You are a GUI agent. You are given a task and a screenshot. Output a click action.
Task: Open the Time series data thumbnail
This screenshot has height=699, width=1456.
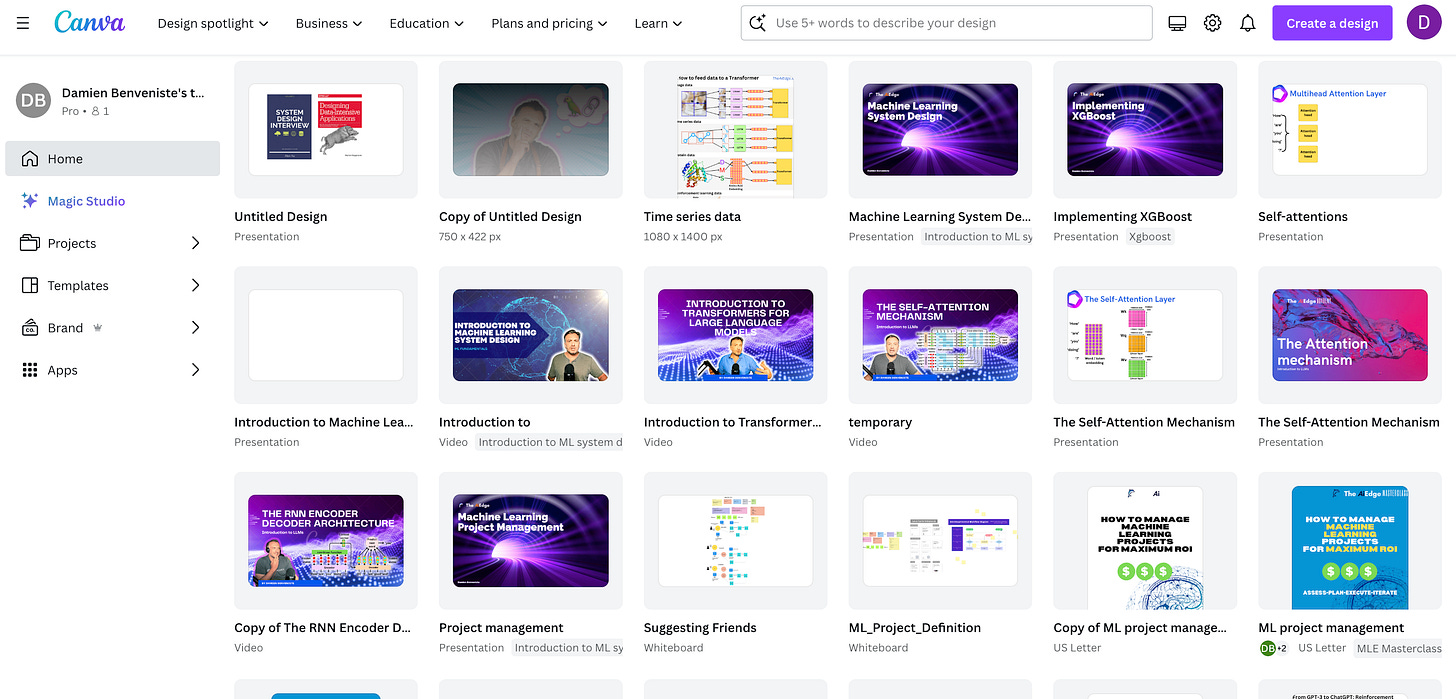pos(735,130)
